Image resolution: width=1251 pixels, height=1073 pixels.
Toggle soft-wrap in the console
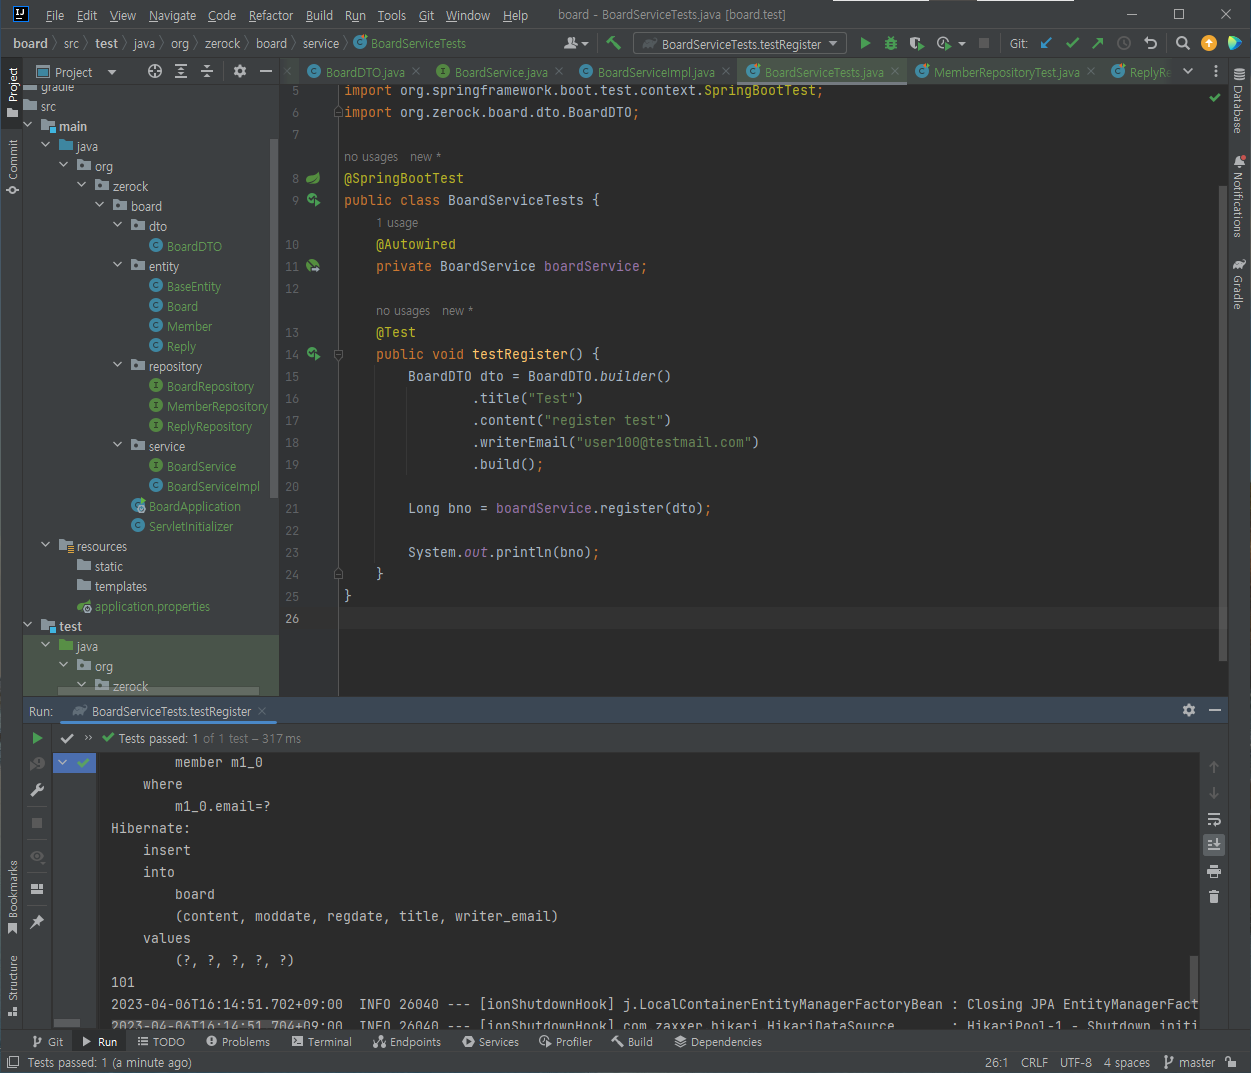[1214, 819]
